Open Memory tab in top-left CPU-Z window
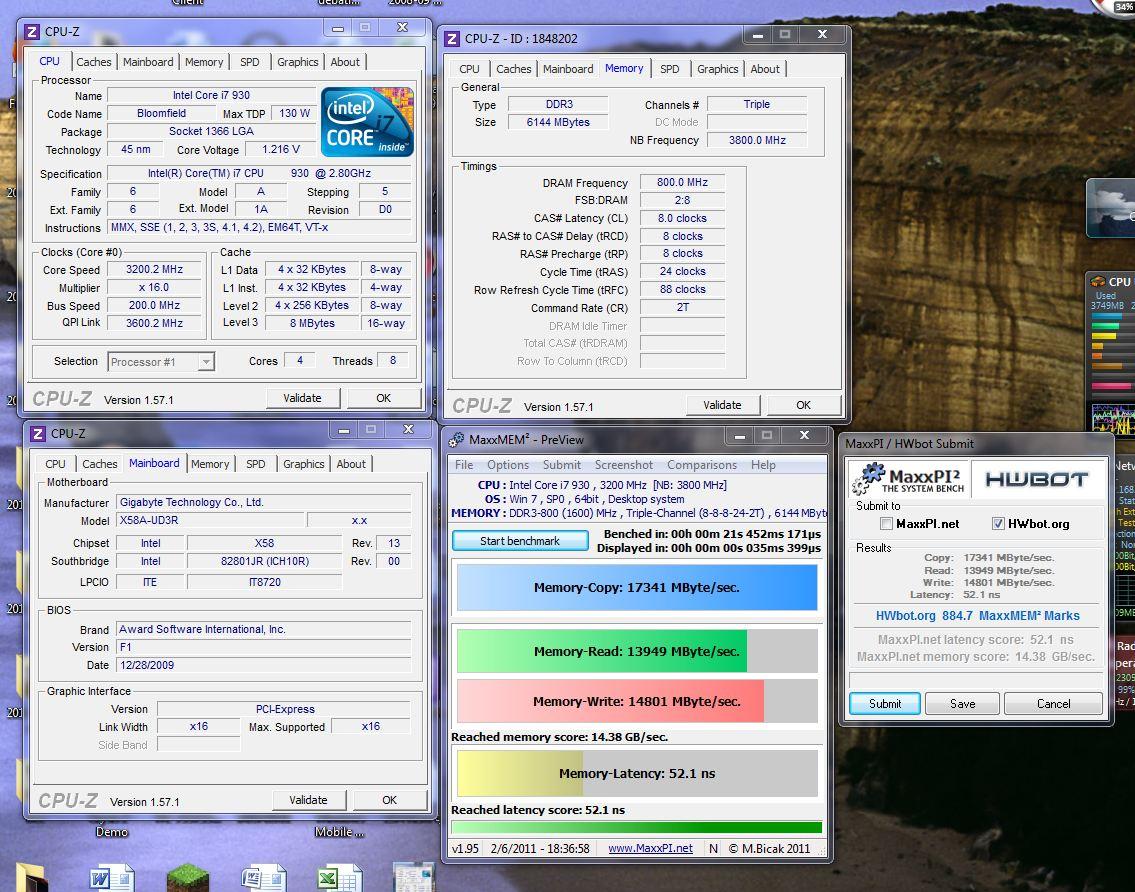1135x892 pixels. 204,62
